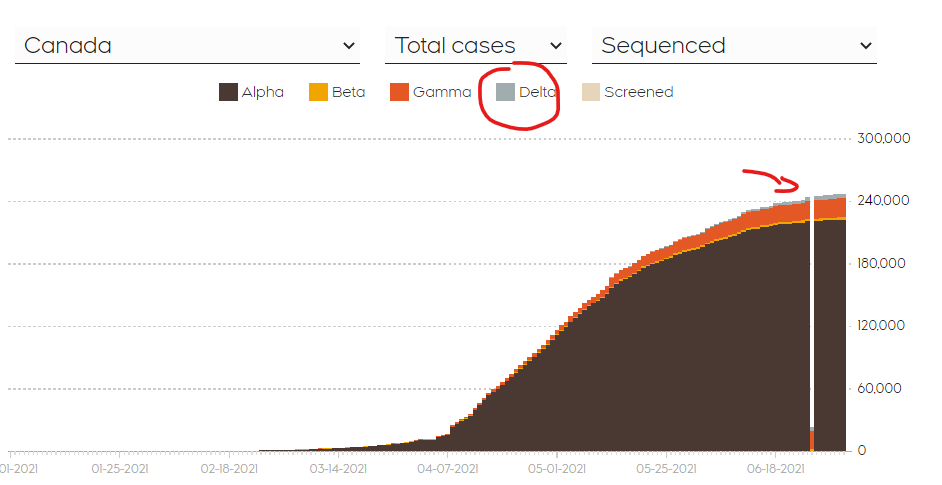This screenshot has width=942, height=485.
Task: Select the Delta legend text
Action: tap(537, 92)
